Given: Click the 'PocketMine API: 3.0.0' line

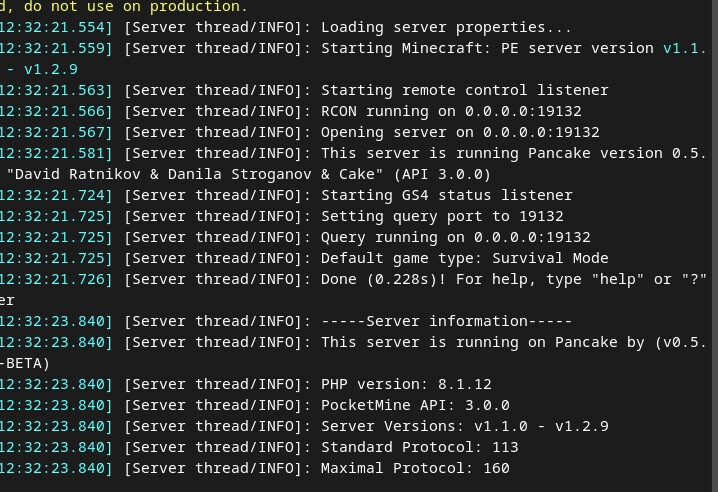Looking at the screenshot, I should point(415,405).
